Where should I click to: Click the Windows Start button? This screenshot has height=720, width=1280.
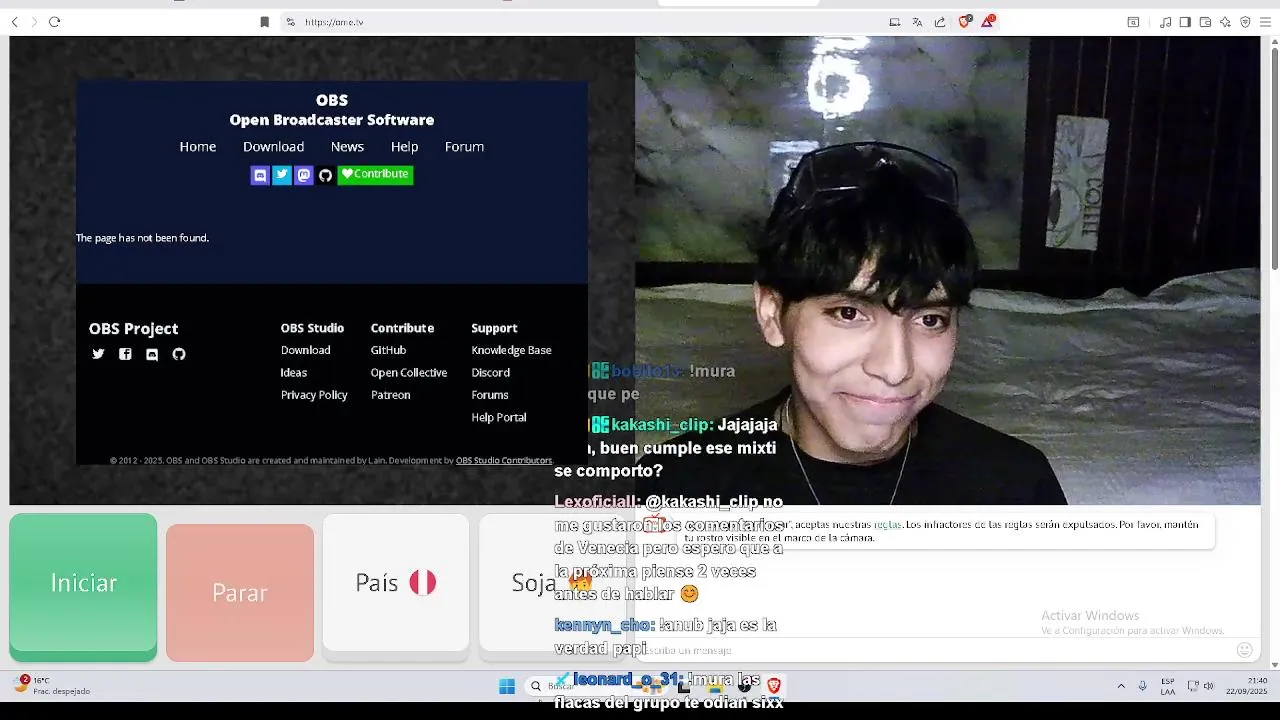point(507,686)
